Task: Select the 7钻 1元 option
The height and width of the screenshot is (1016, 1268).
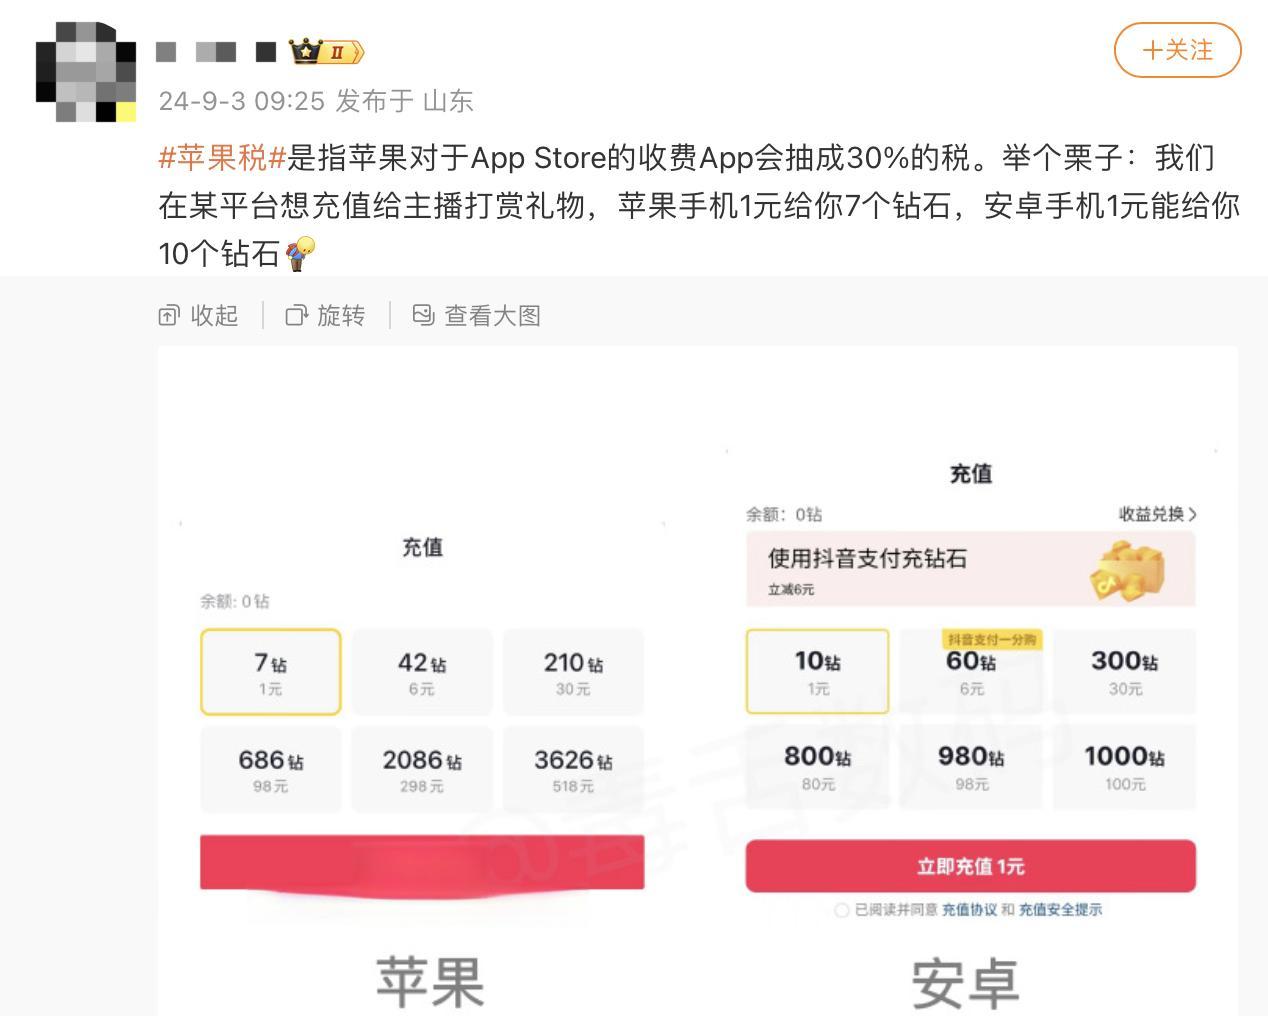Action: pyautogui.click(x=270, y=672)
